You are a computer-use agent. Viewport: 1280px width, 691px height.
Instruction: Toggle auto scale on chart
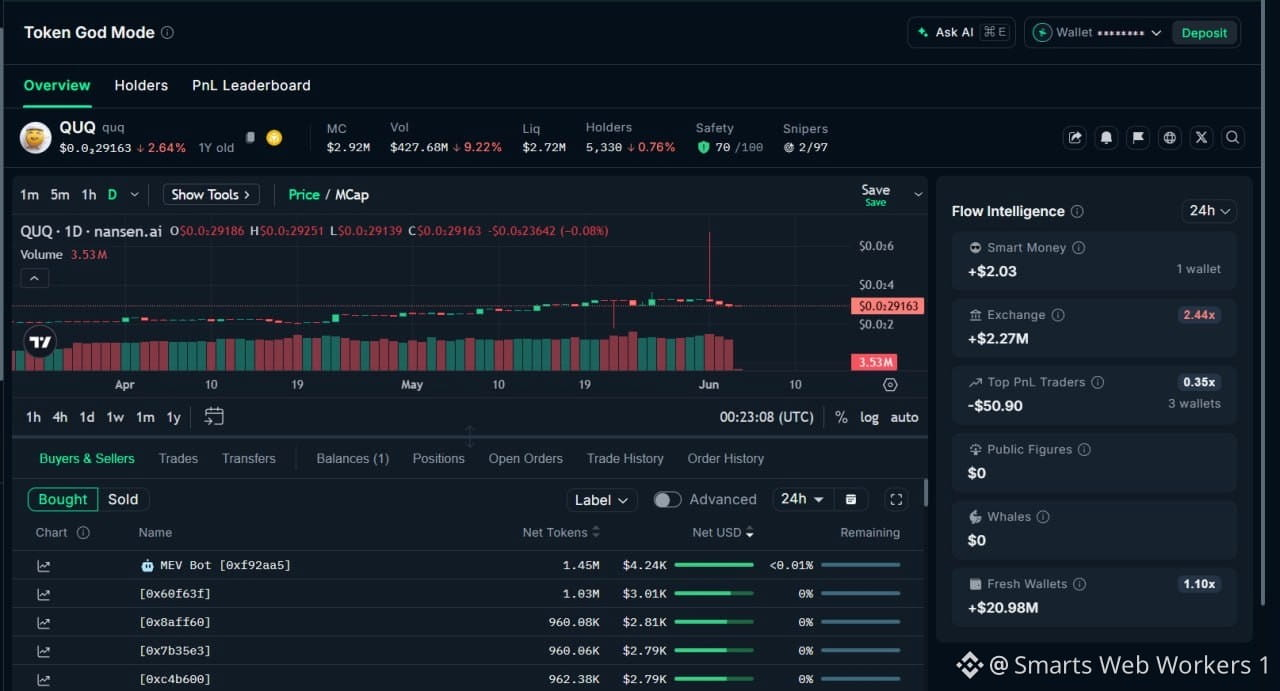904,417
